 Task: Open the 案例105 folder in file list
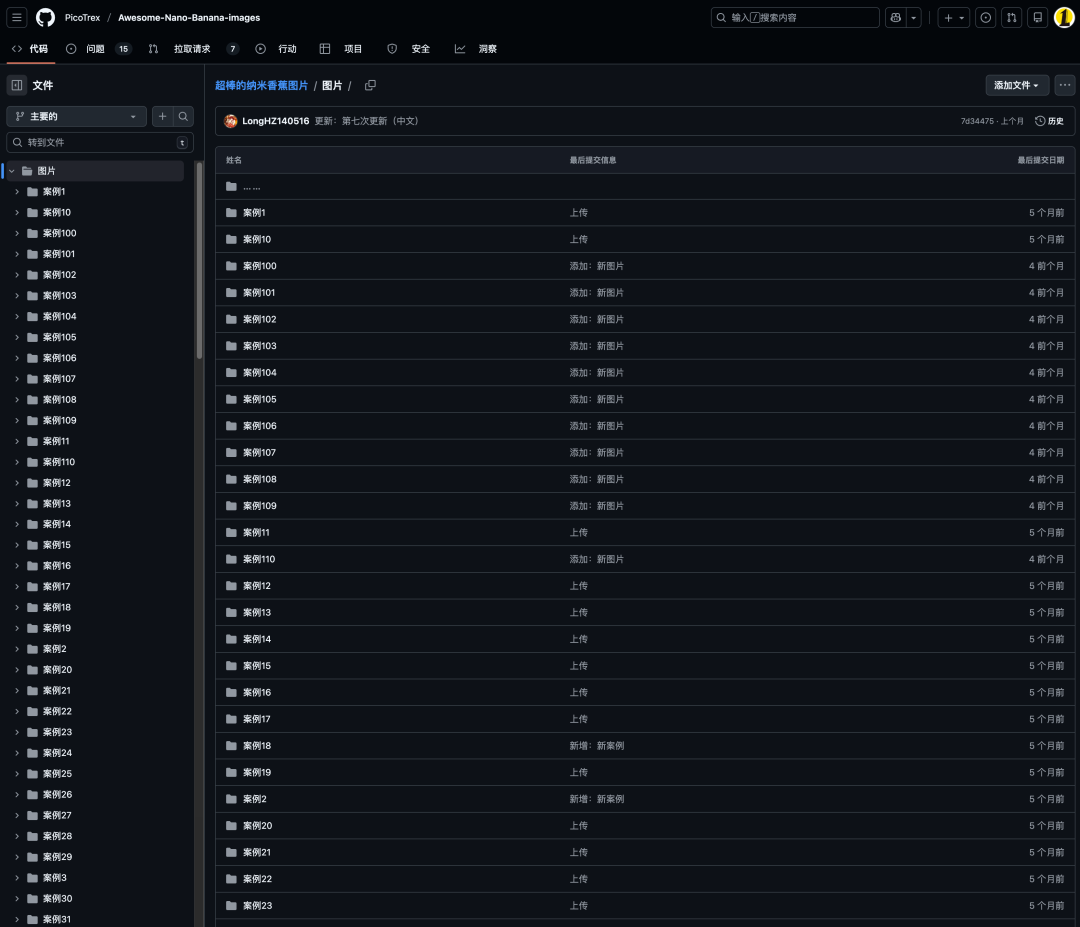tap(259, 399)
